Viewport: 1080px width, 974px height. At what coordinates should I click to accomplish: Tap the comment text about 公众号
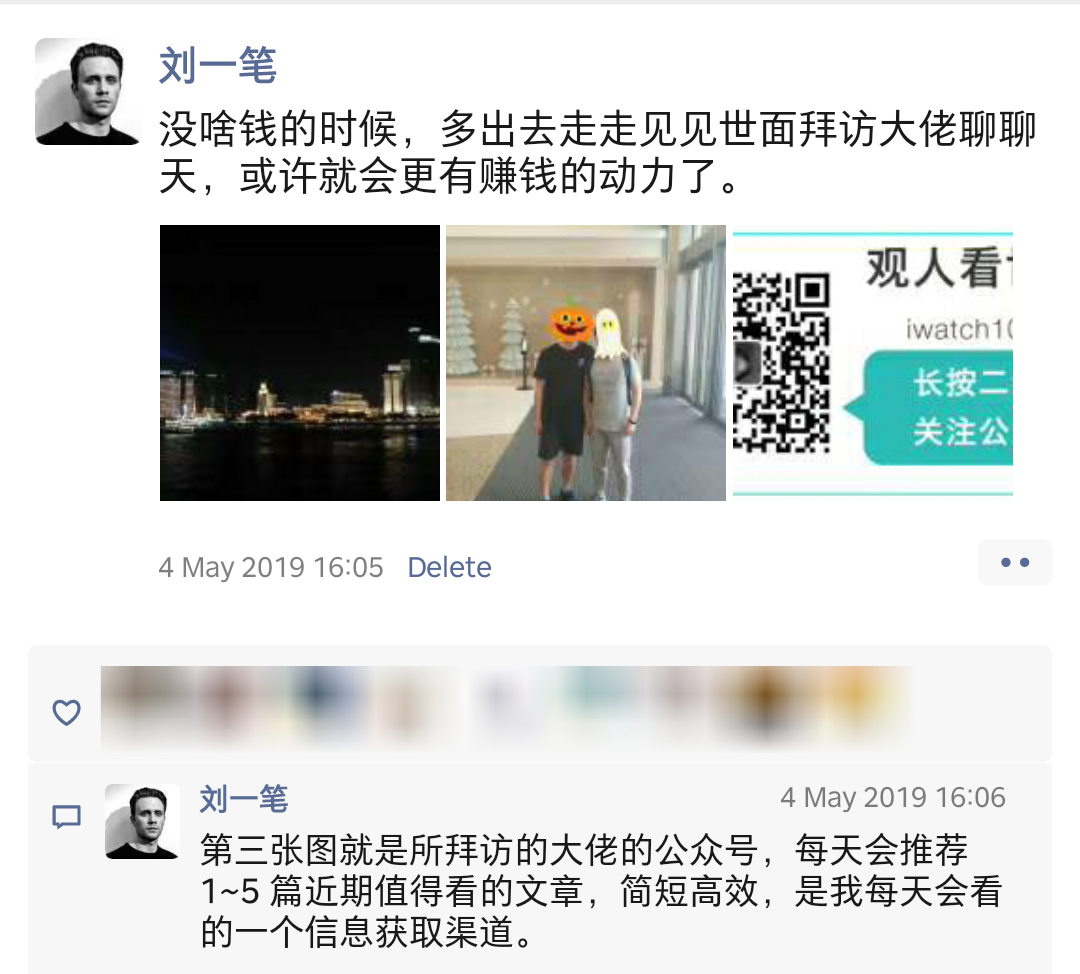click(x=601, y=891)
